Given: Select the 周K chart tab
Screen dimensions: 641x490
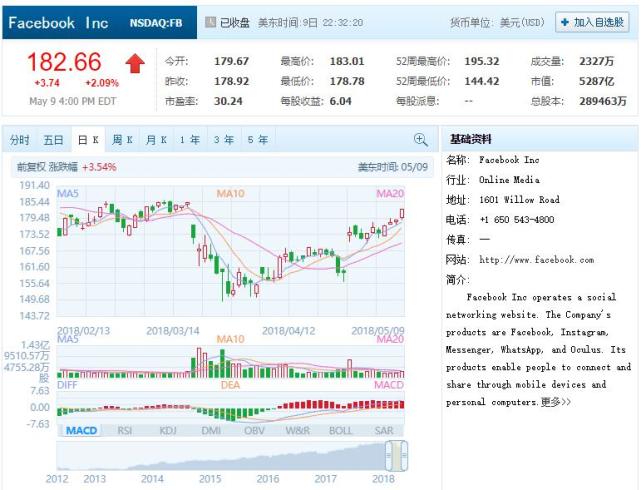Looking at the screenshot, I should [x=122, y=140].
